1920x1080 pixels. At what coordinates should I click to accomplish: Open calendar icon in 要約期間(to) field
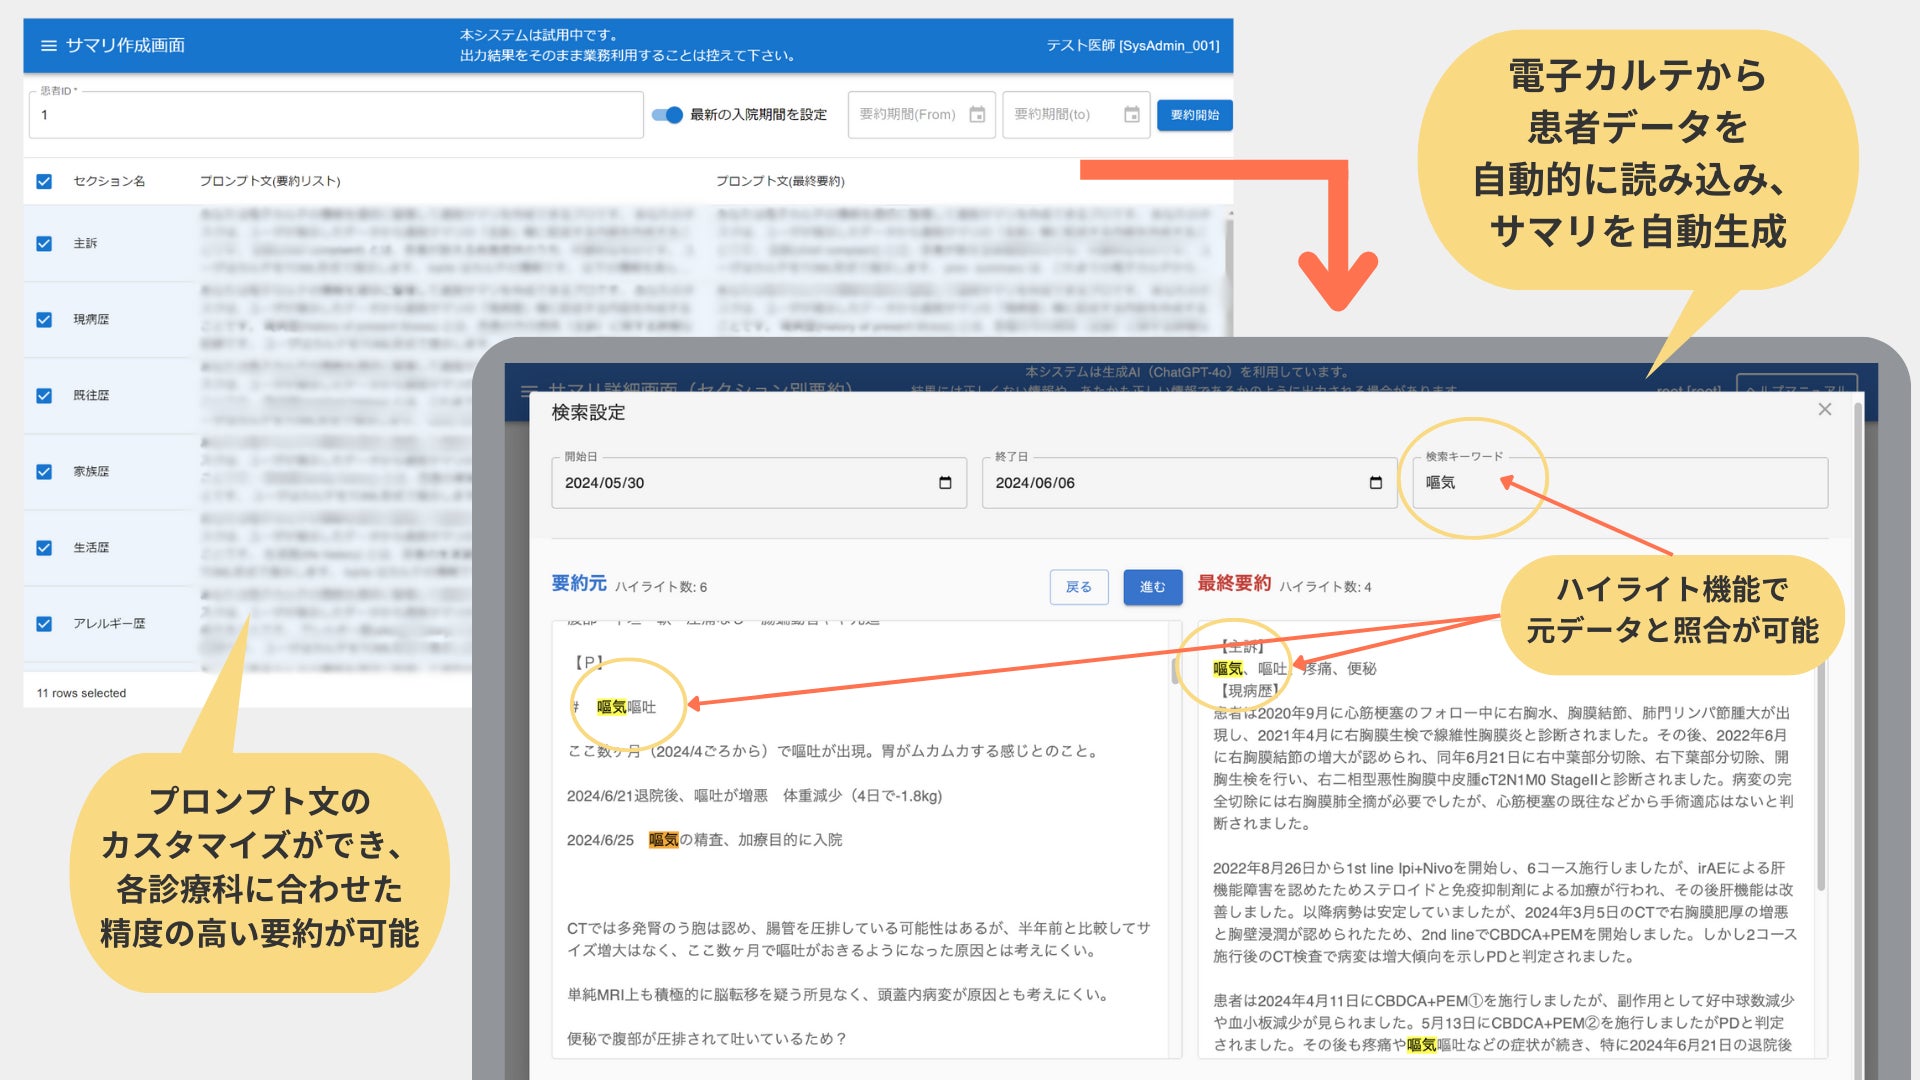point(1131,115)
